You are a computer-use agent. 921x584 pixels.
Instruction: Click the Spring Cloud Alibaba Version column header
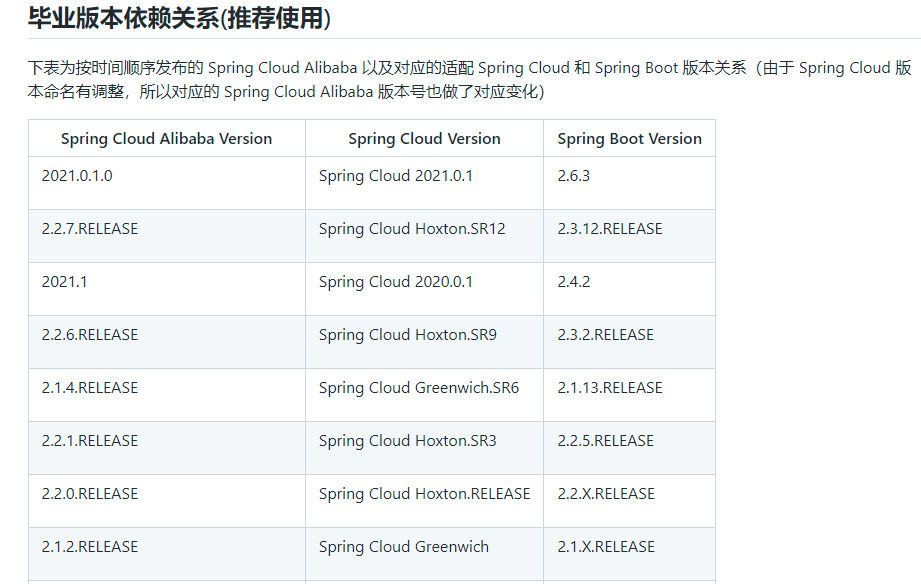click(x=166, y=139)
